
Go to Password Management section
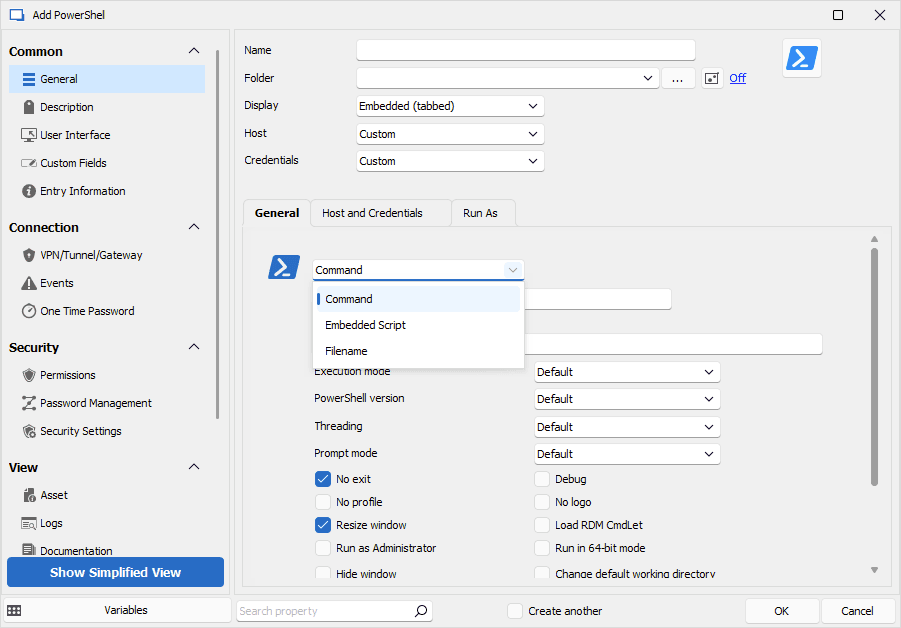pyautogui.click(x=95, y=403)
